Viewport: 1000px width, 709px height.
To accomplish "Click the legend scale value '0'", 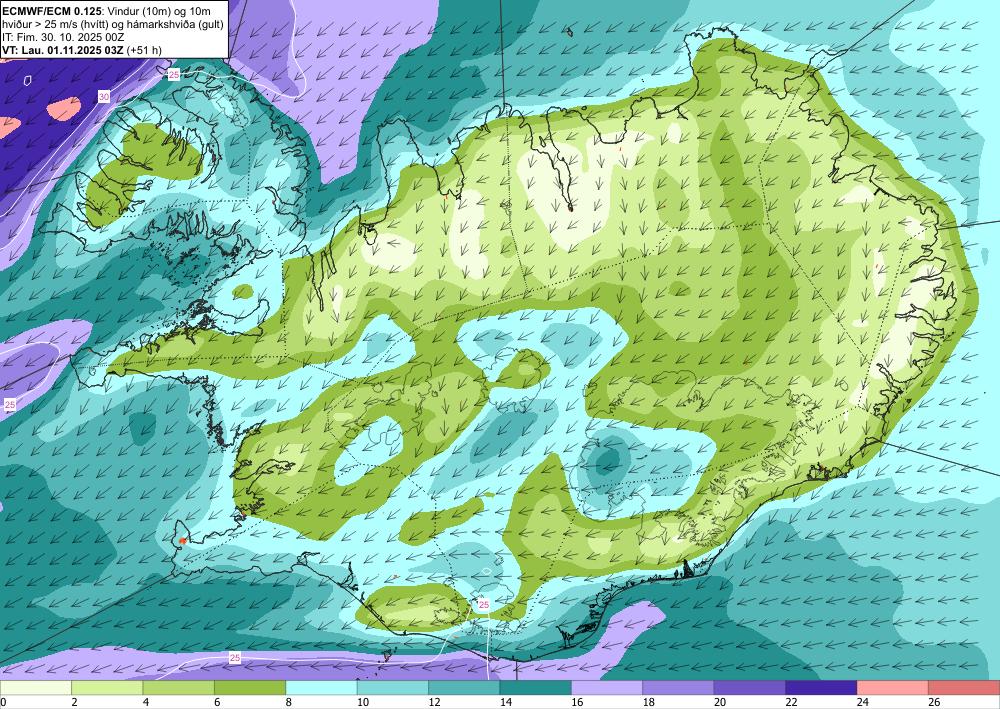I will coord(3,703).
